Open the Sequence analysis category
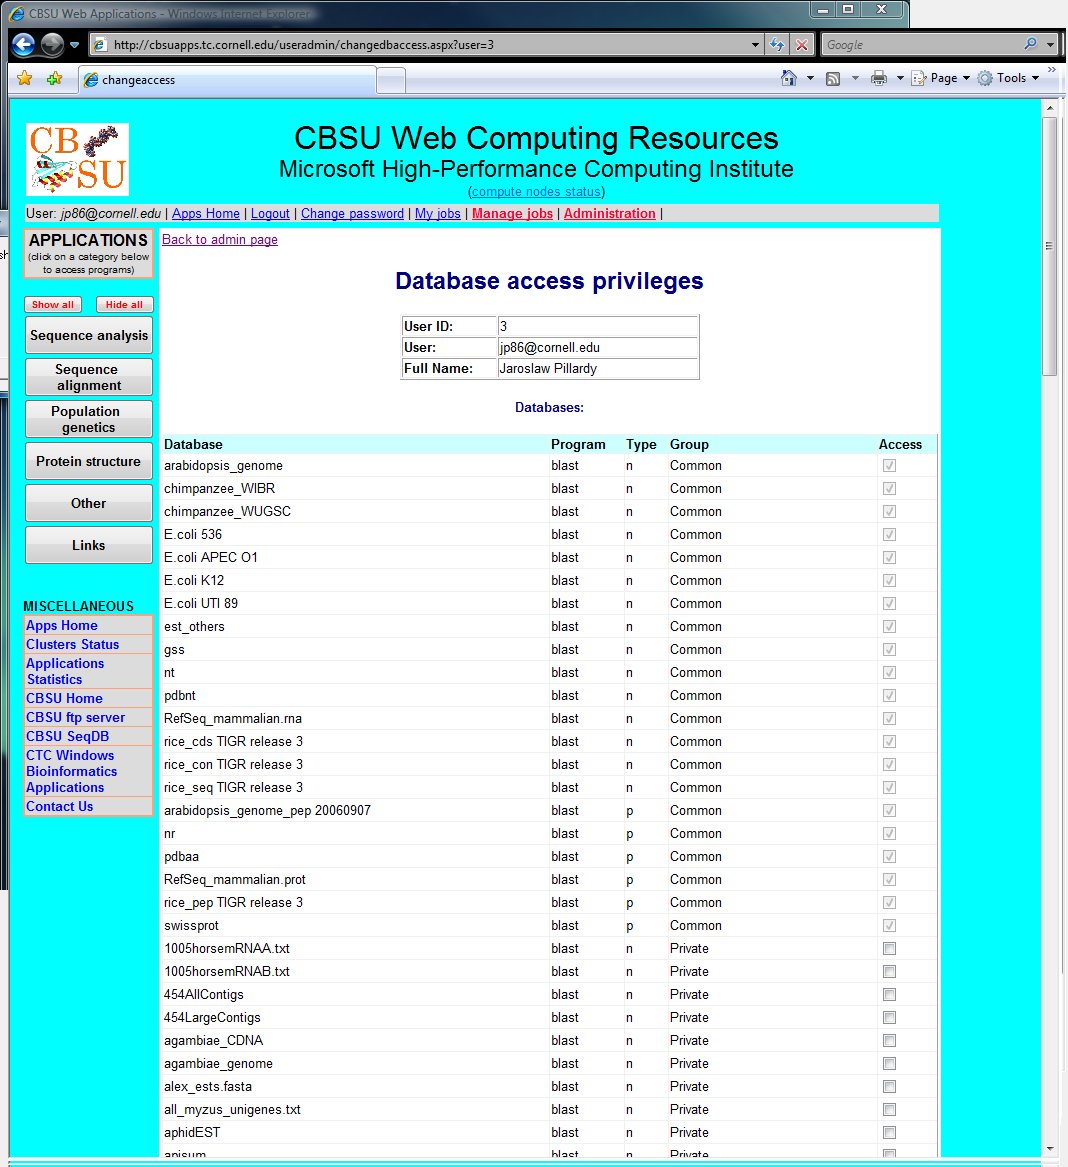The width and height of the screenshot is (1068, 1167). pyautogui.click(x=89, y=336)
